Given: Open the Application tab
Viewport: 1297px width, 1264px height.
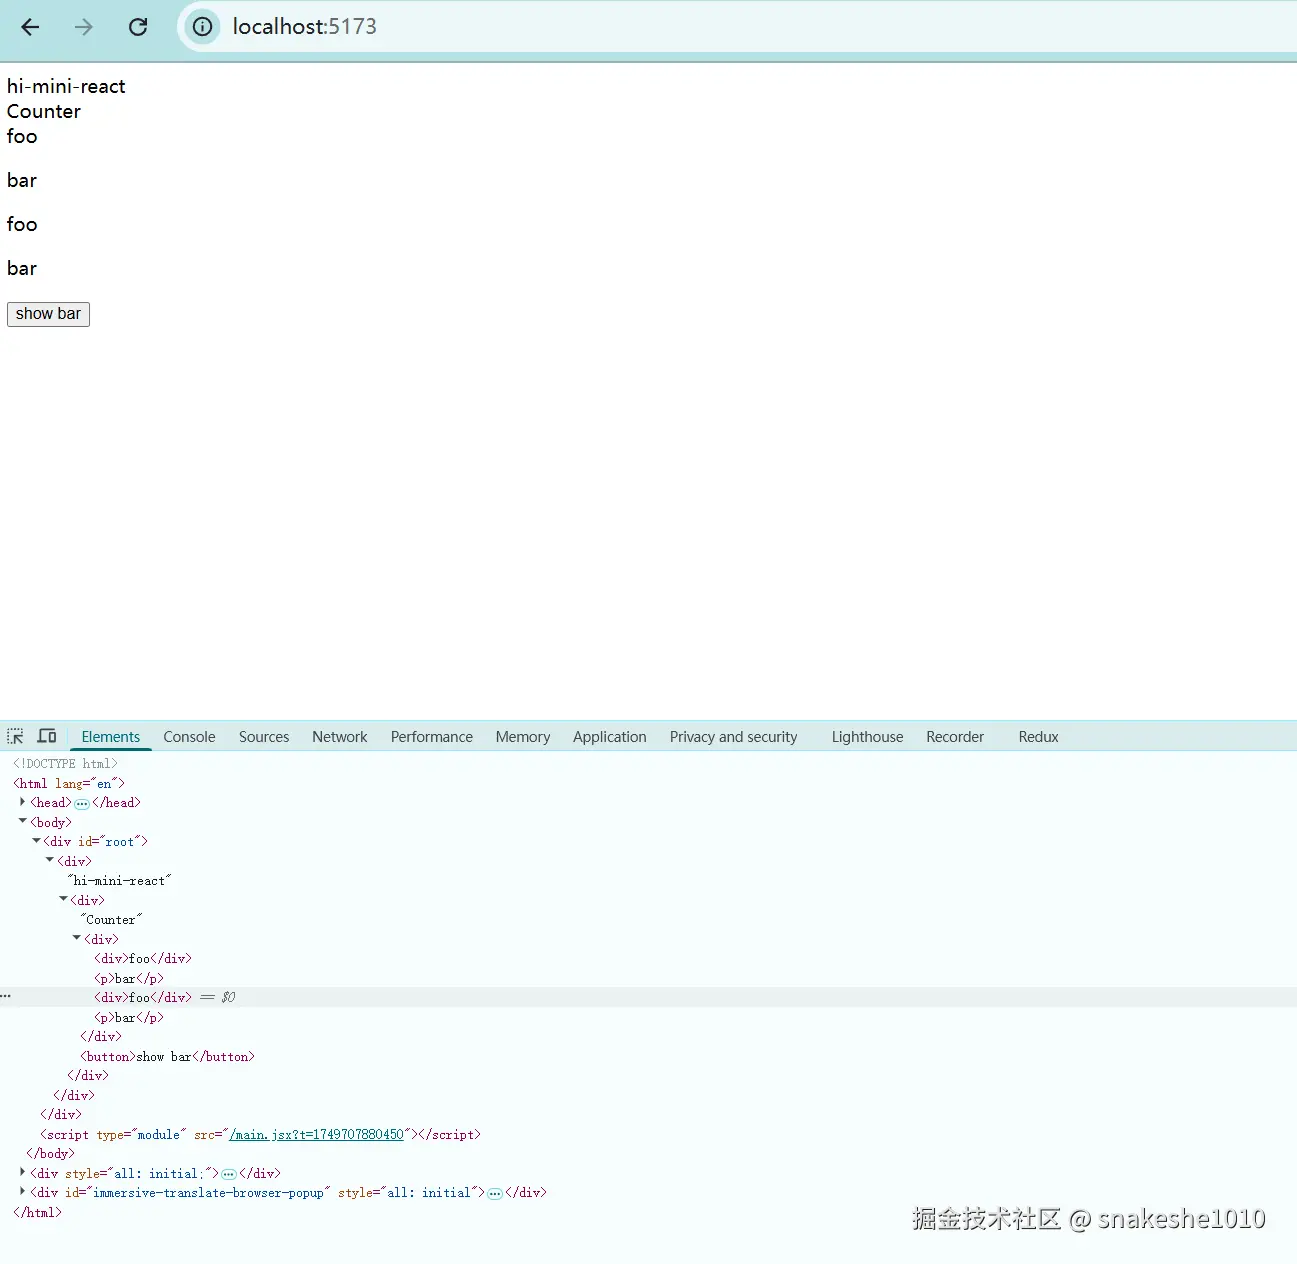Looking at the screenshot, I should click(610, 737).
